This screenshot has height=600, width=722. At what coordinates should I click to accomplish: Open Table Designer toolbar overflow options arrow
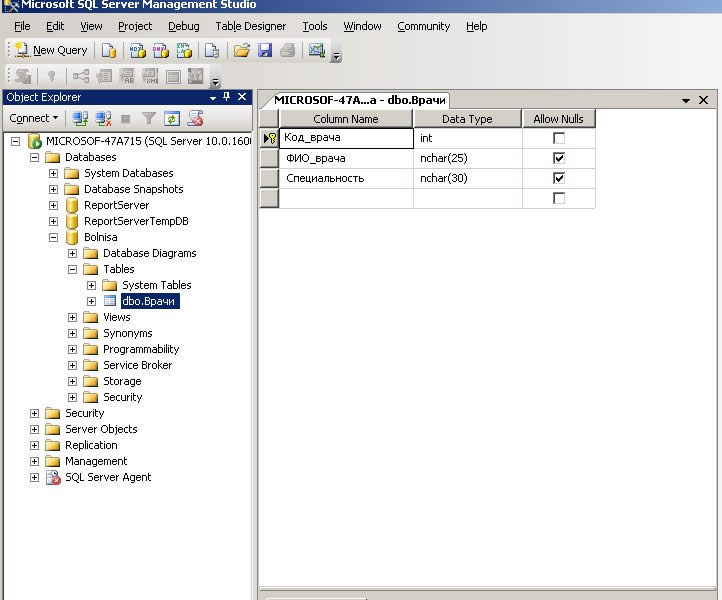[x=215, y=82]
